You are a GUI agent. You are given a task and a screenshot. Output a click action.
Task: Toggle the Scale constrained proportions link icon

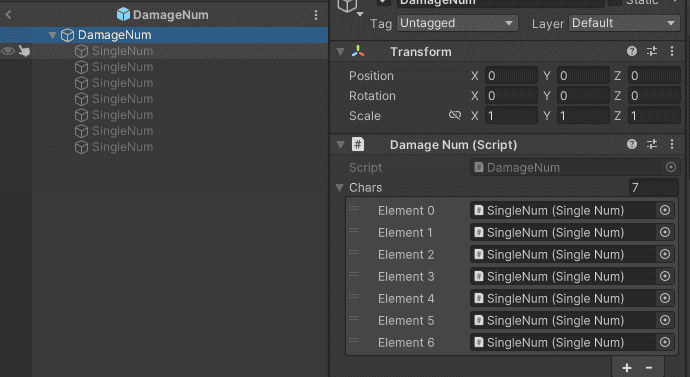455,115
